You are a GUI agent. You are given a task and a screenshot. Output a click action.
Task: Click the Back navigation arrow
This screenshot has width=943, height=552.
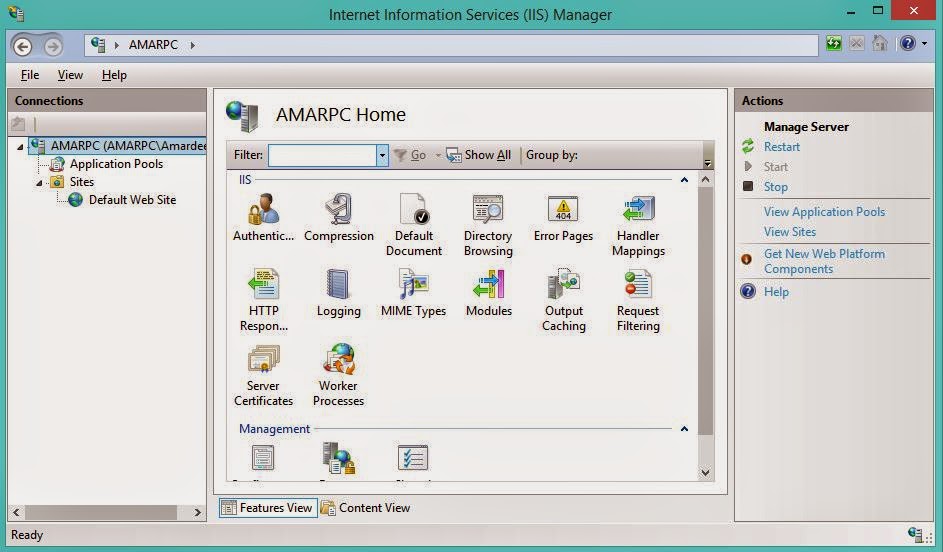[x=23, y=46]
